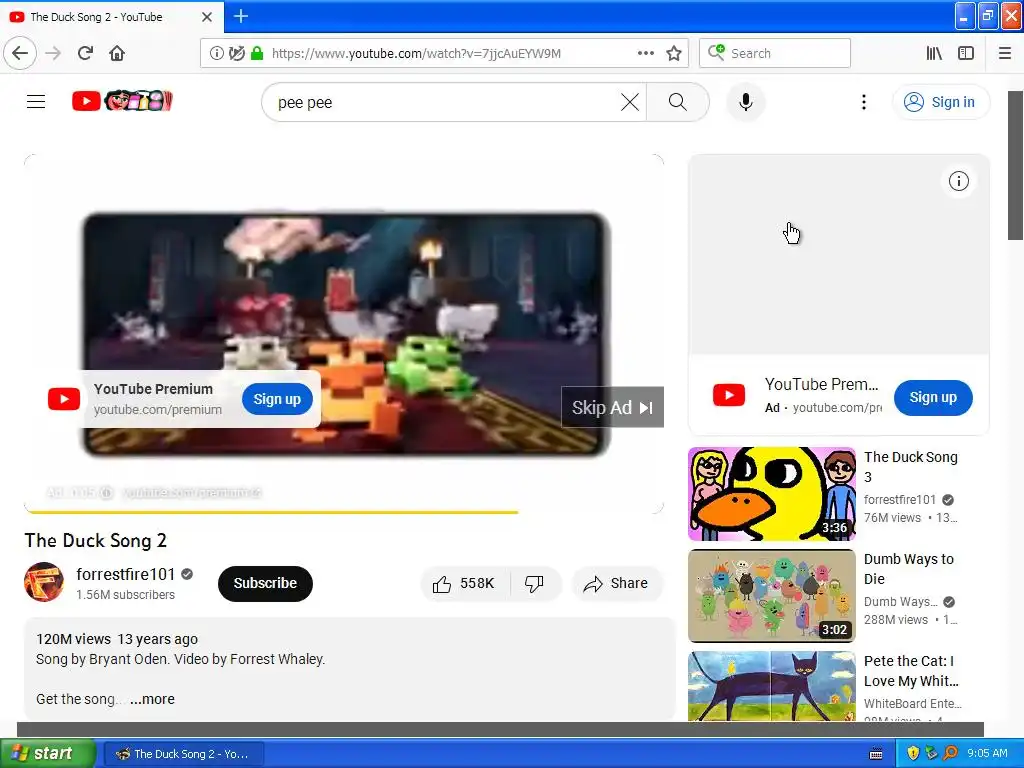Click the video title The Duck Song 2
This screenshot has width=1024, height=768.
click(95, 540)
